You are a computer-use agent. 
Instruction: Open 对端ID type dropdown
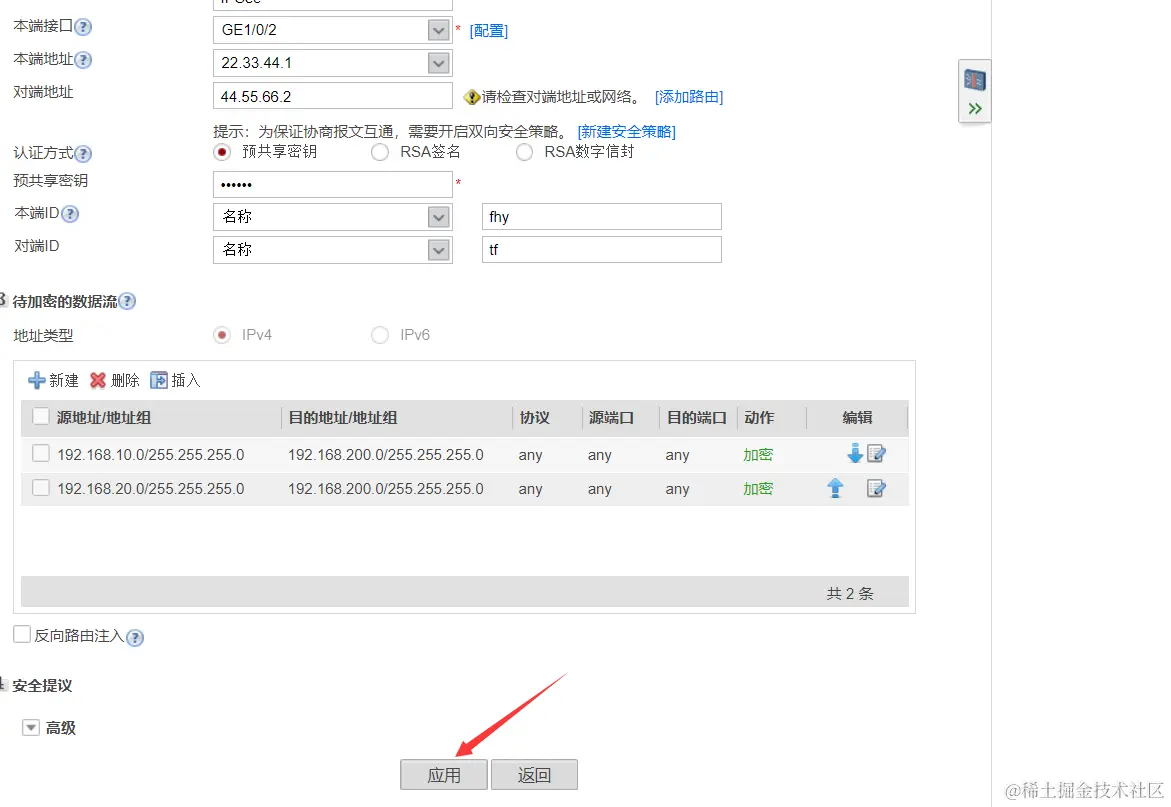point(438,250)
